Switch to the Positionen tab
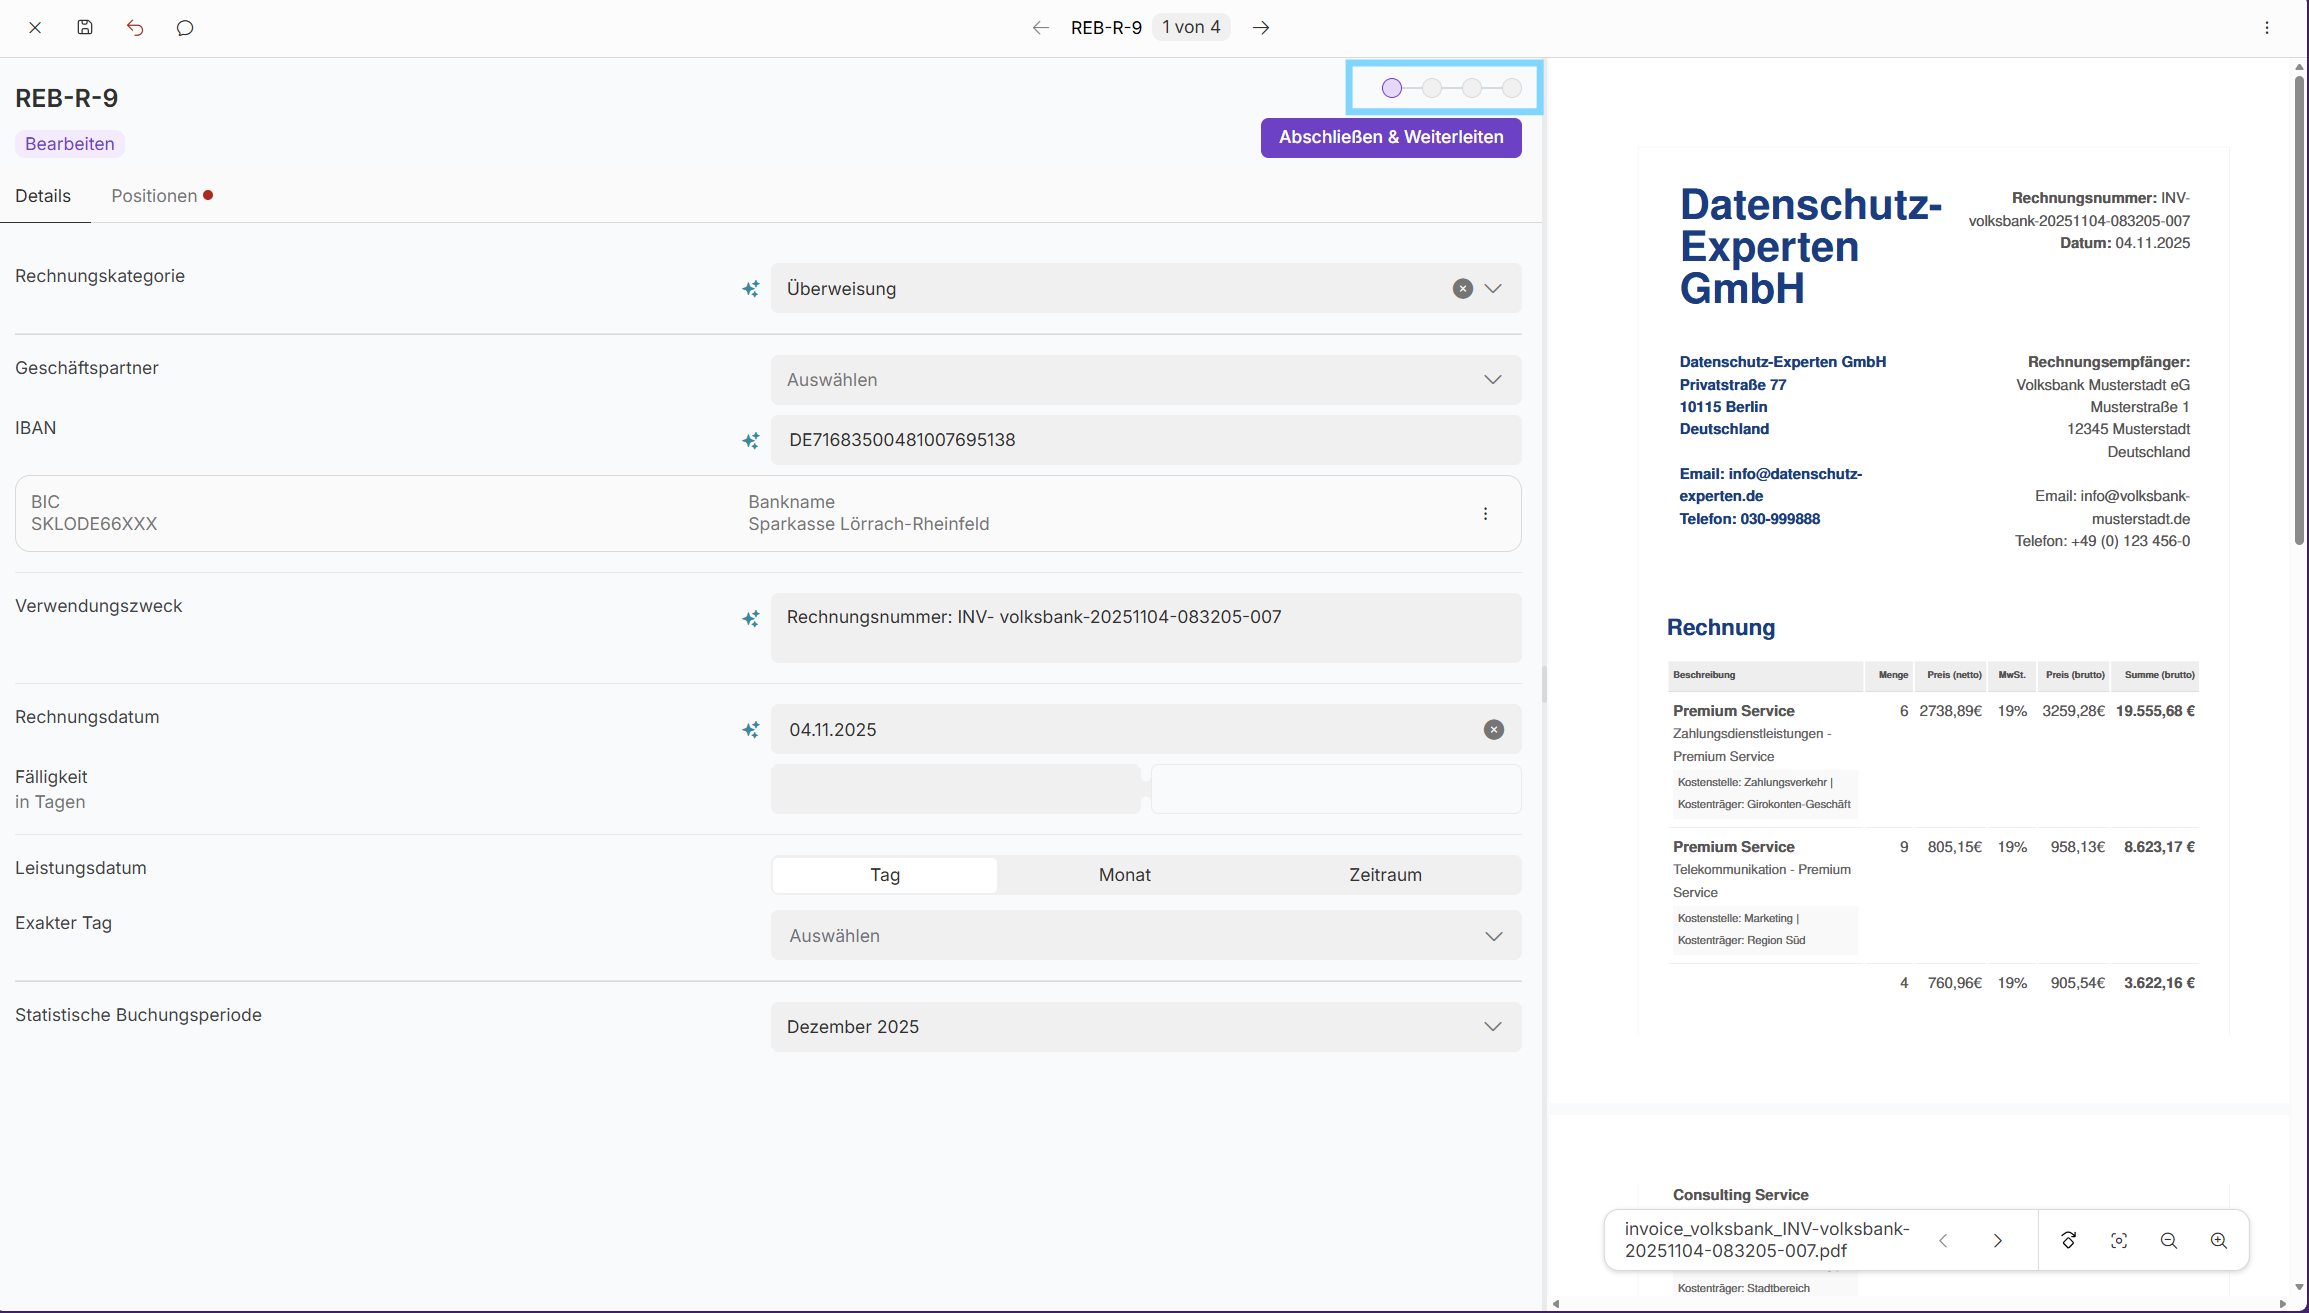This screenshot has height=1313, width=2309. pos(155,196)
